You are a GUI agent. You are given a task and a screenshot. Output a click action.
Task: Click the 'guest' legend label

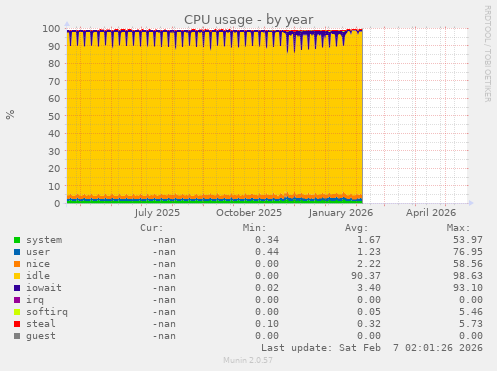pos(41,336)
